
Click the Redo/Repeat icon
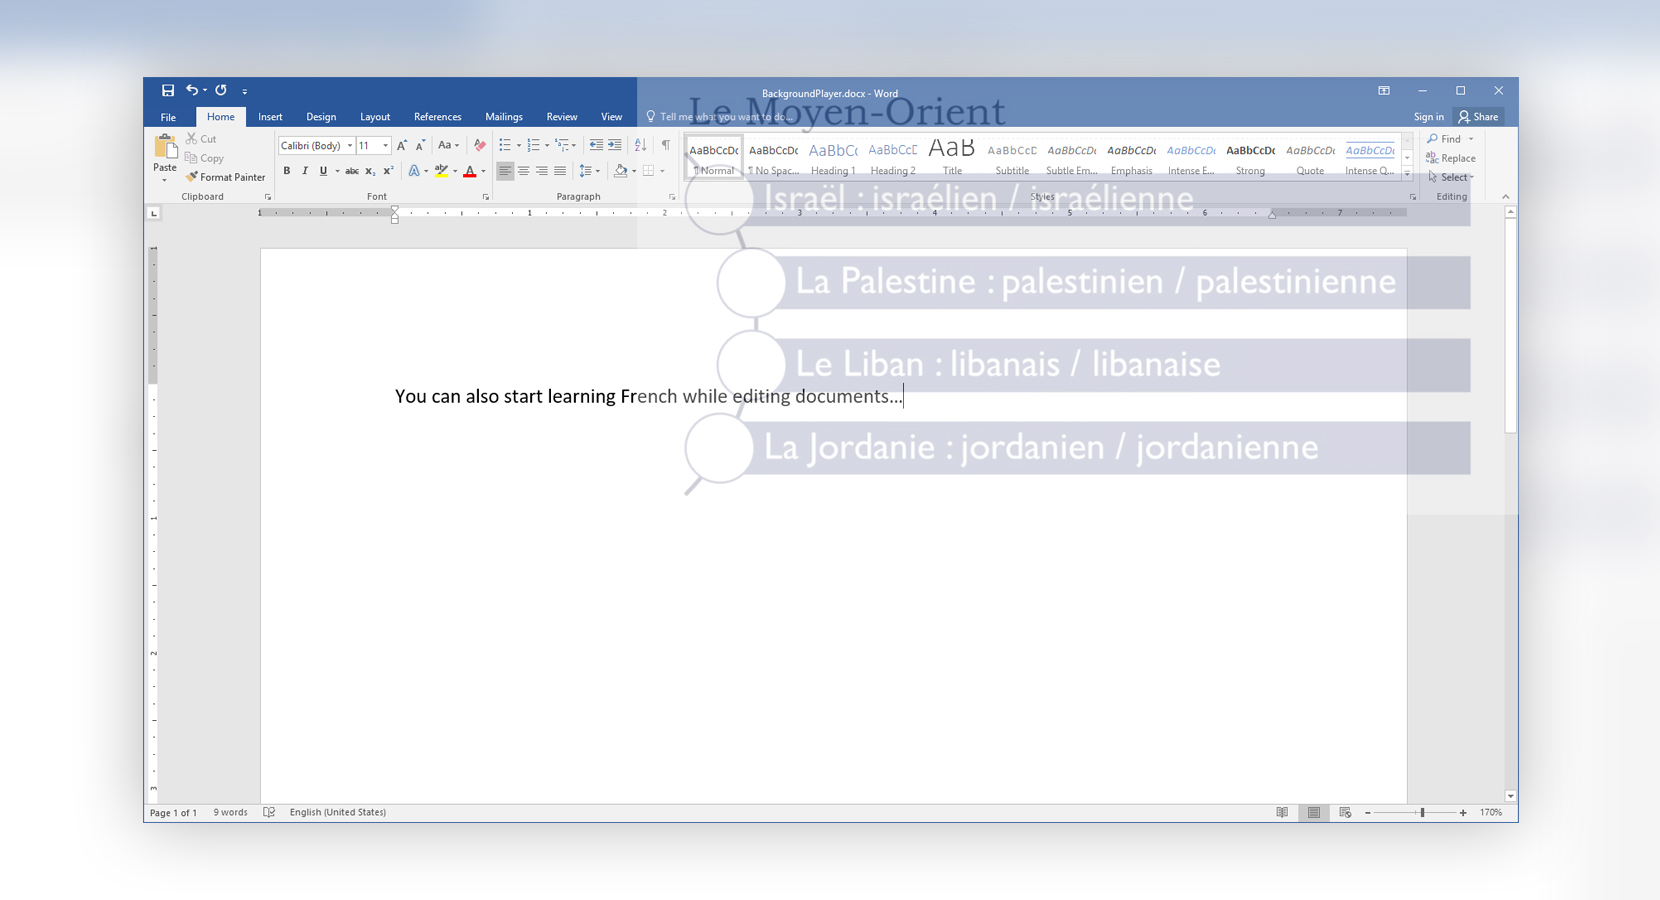point(221,90)
